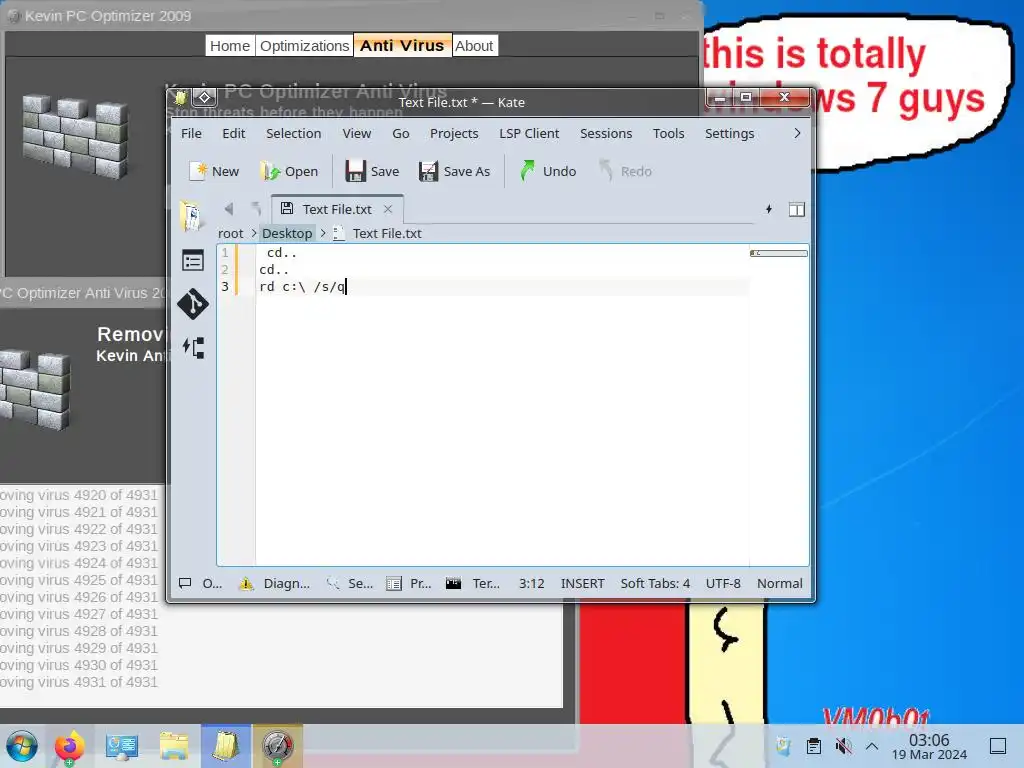Open the UTF-8 encoding dropdown
Screen dimensions: 1024x768
723,583
